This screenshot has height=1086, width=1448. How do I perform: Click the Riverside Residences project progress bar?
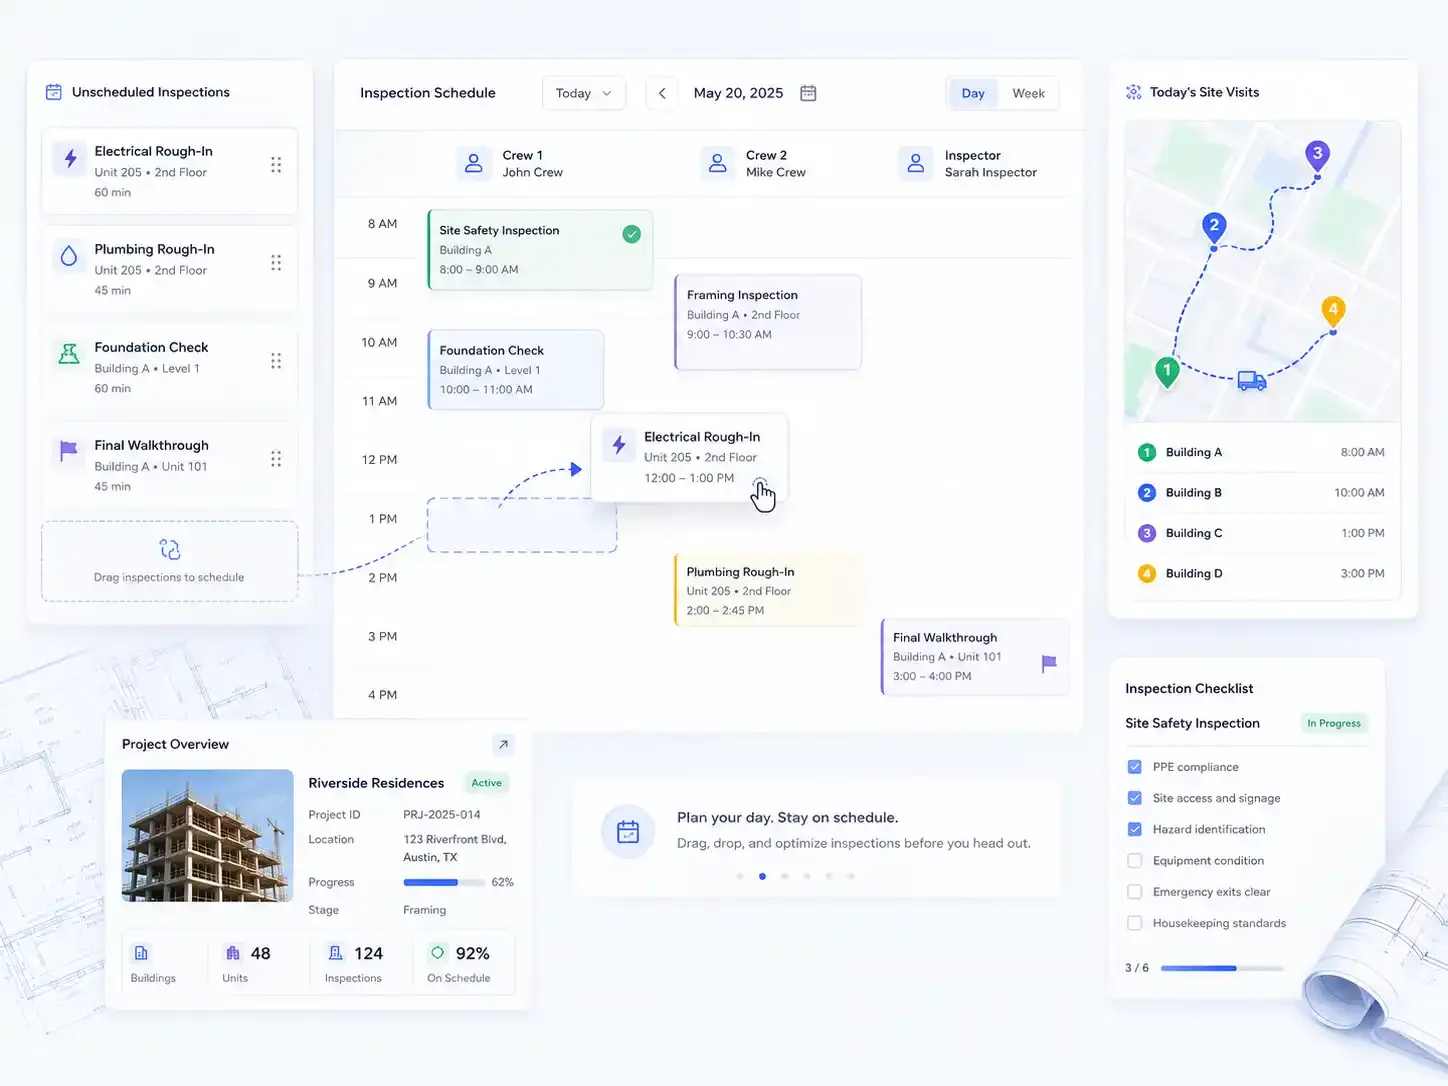coord(443,882)
